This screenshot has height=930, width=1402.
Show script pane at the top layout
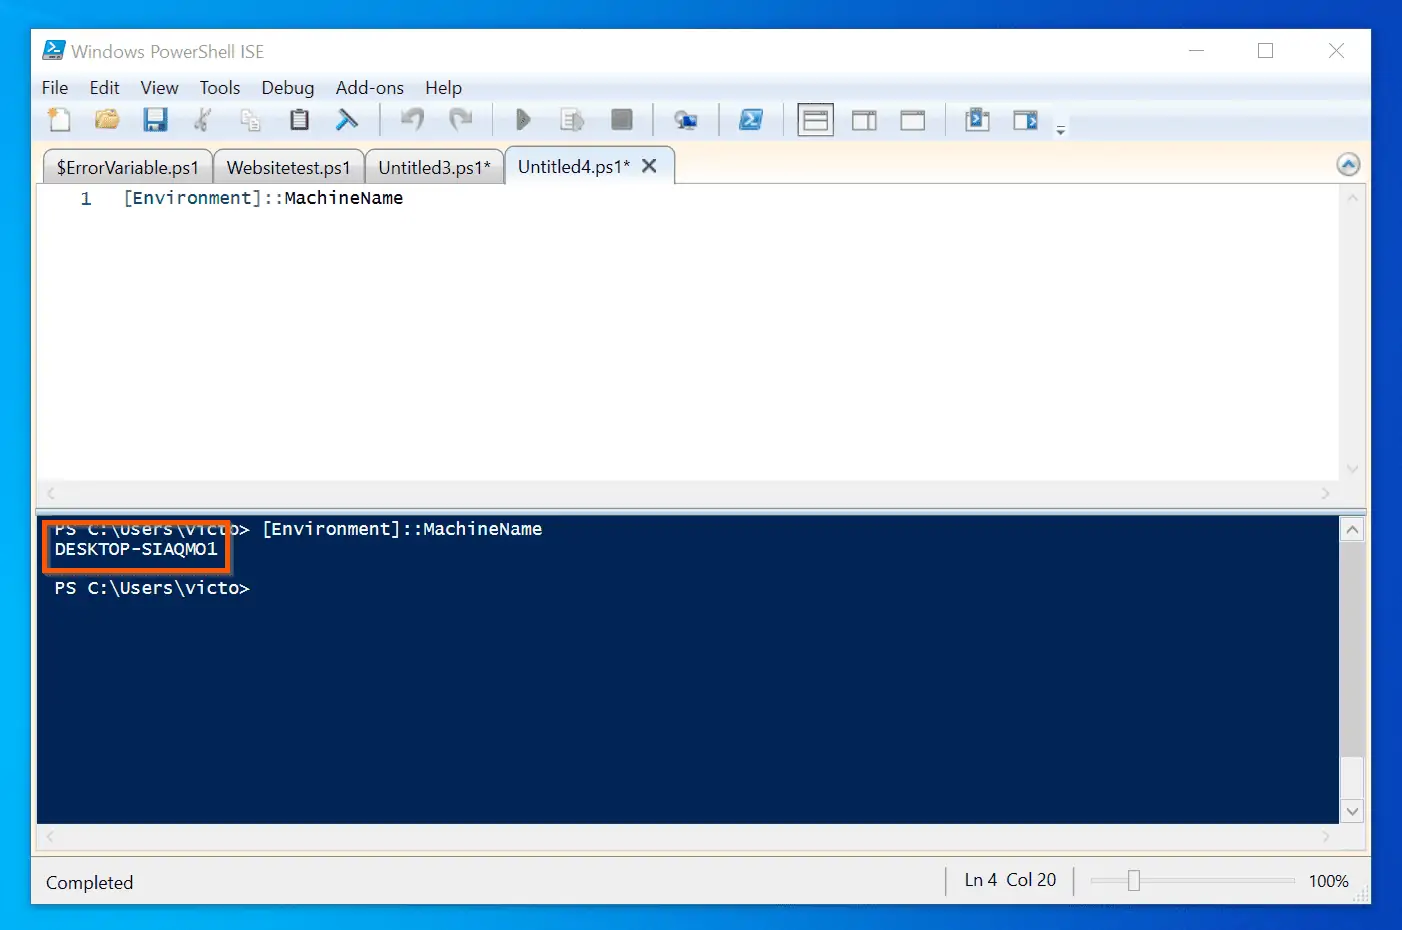(816, 120)
